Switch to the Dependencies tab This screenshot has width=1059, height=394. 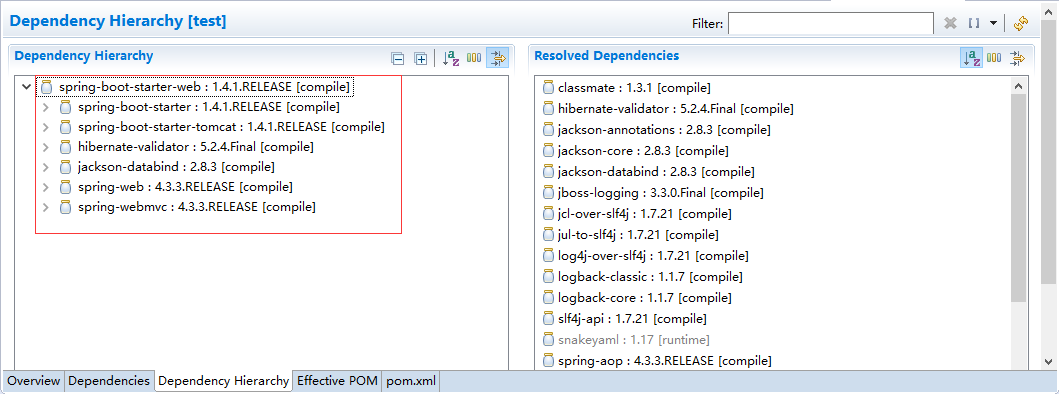pos(109,381)
